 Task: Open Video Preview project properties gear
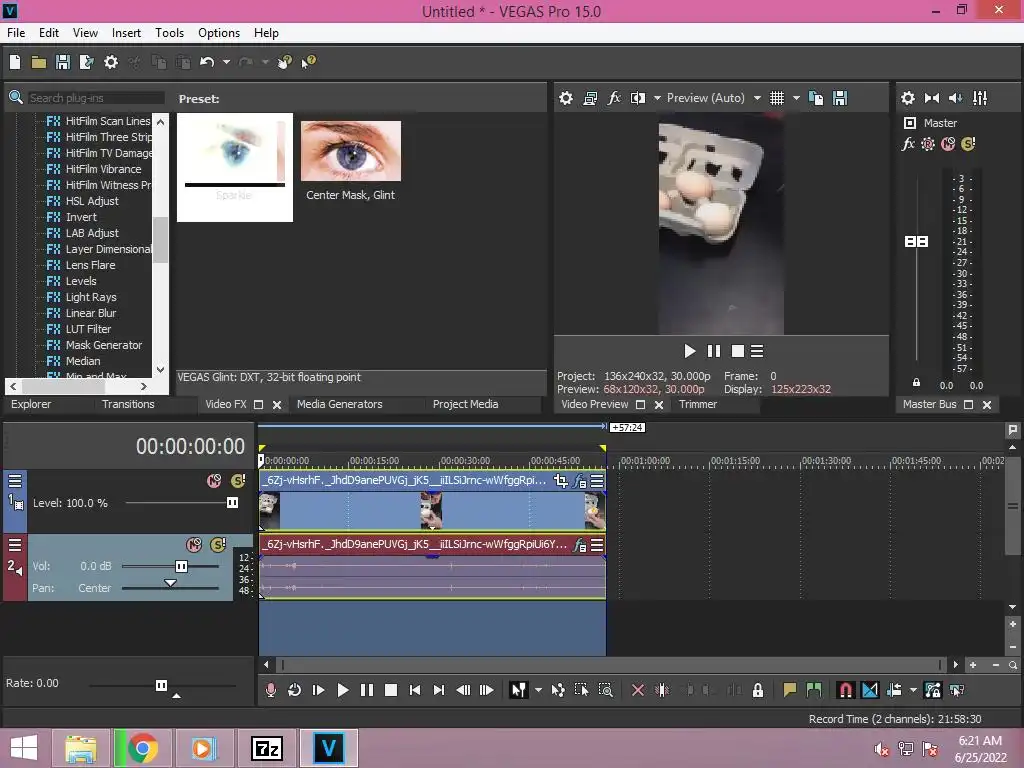click(x=566, y=98)
